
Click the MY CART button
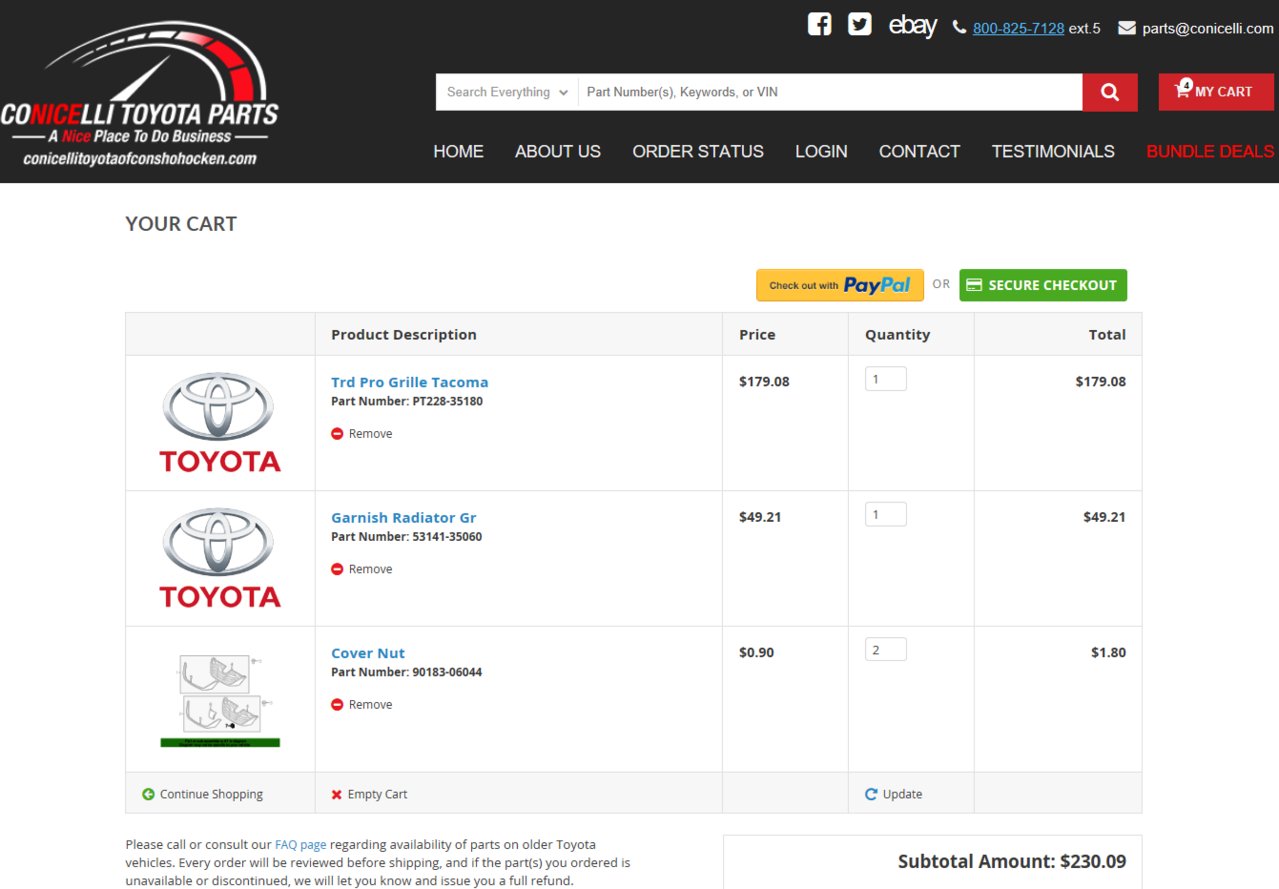click(1216, 92)
